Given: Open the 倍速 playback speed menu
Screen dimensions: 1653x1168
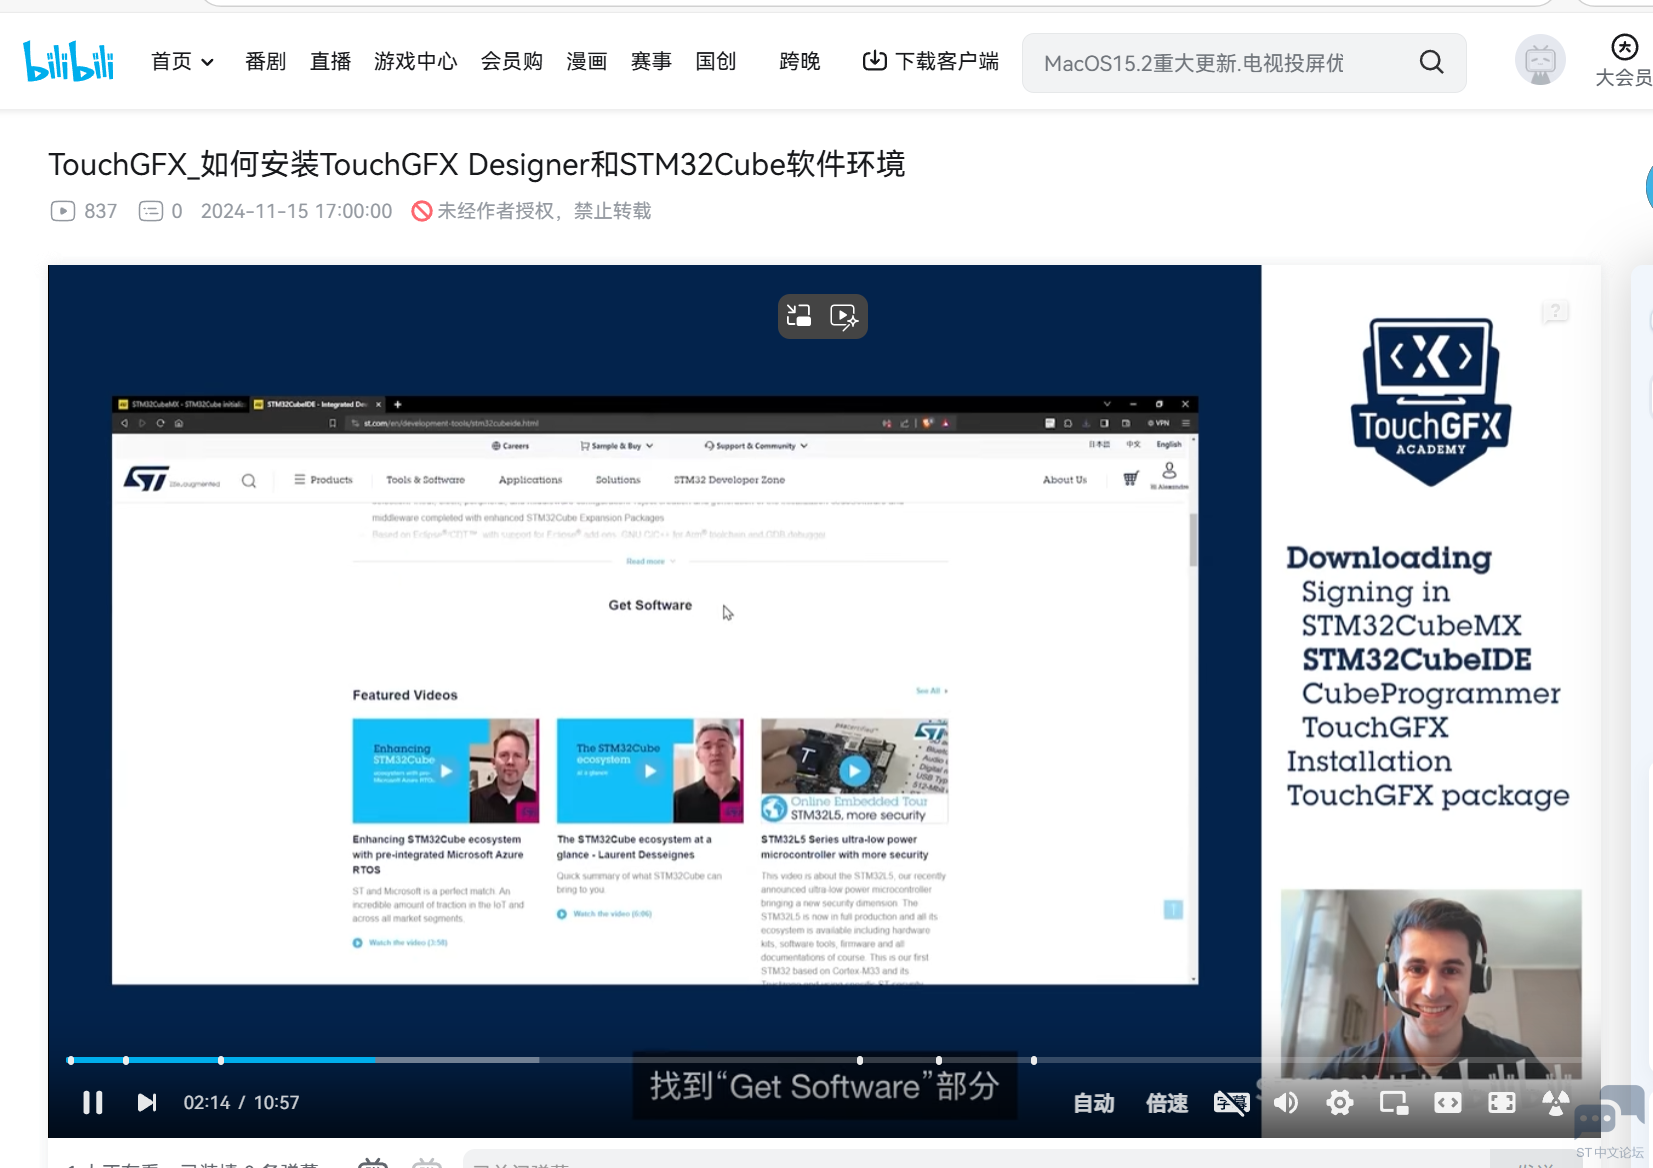Looking at the screenshot, I should (x=1167, y=1103).
